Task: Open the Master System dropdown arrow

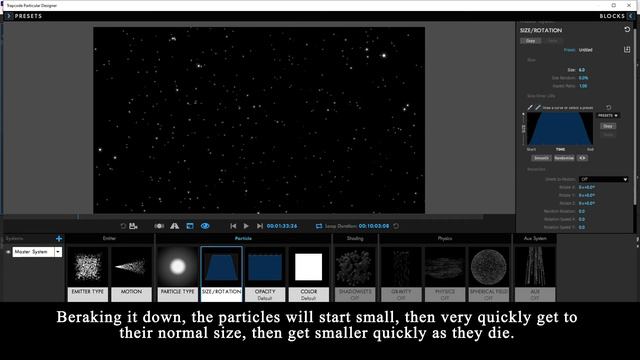Action: tap(58, 252)
